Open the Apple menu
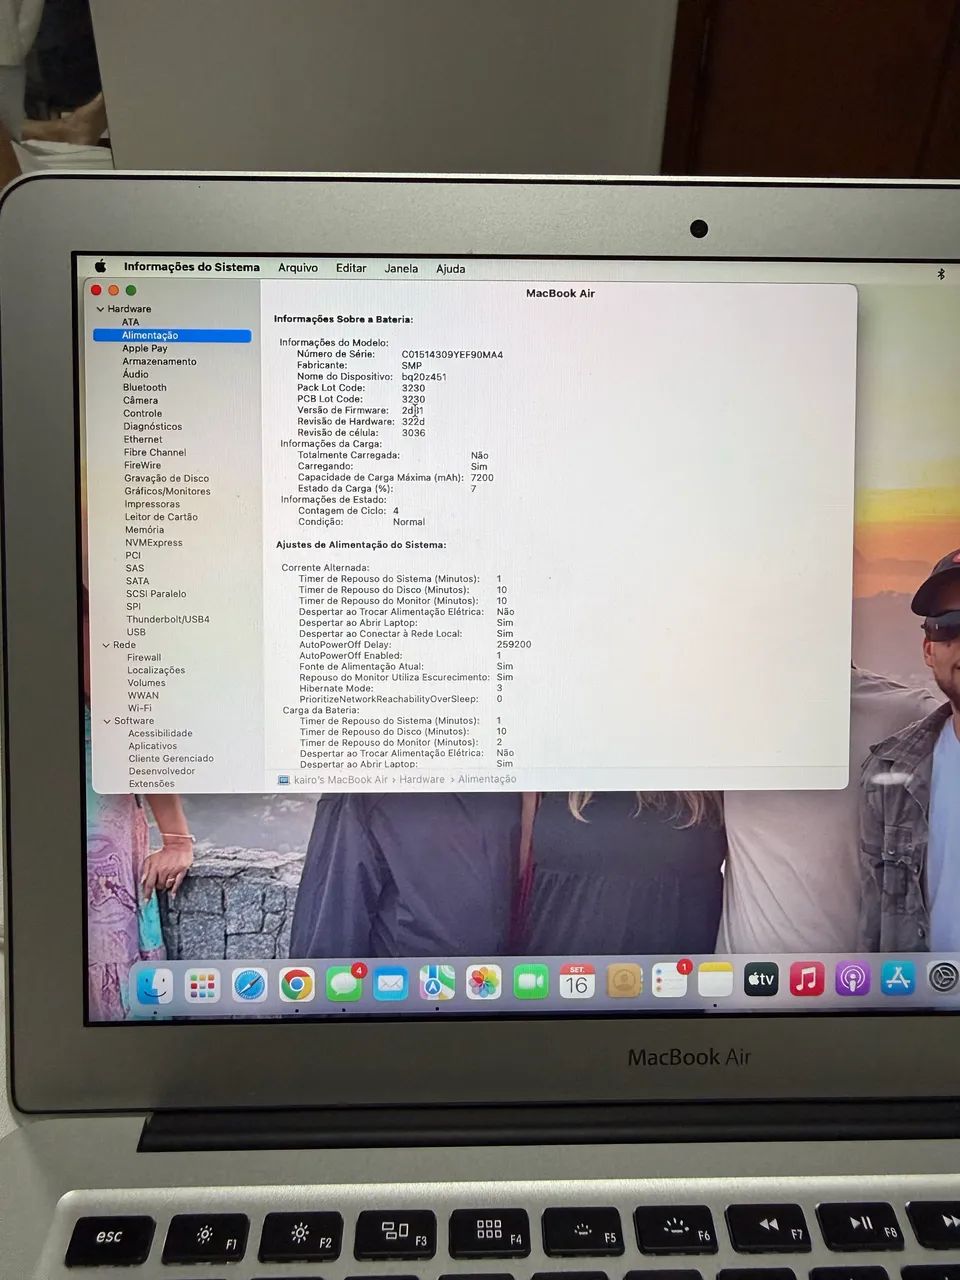This screenshot has width=960, height=1280. (100, 266)
